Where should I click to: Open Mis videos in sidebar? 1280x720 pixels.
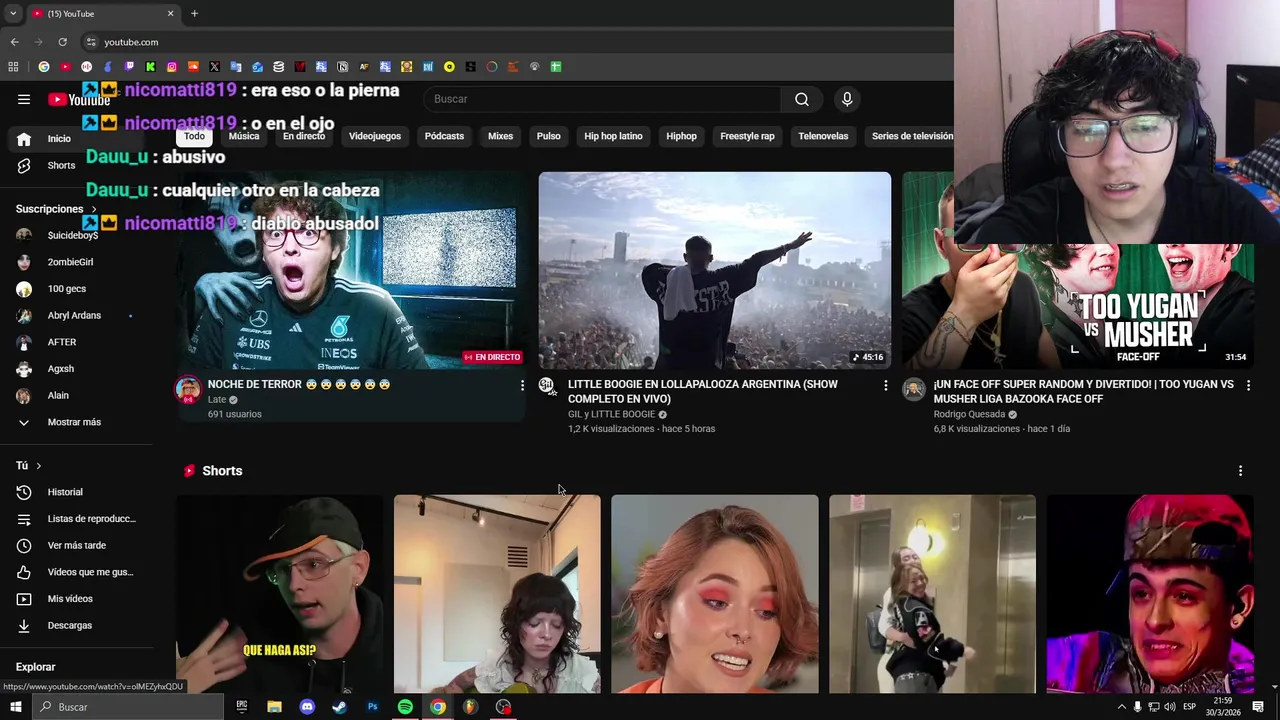75,599
